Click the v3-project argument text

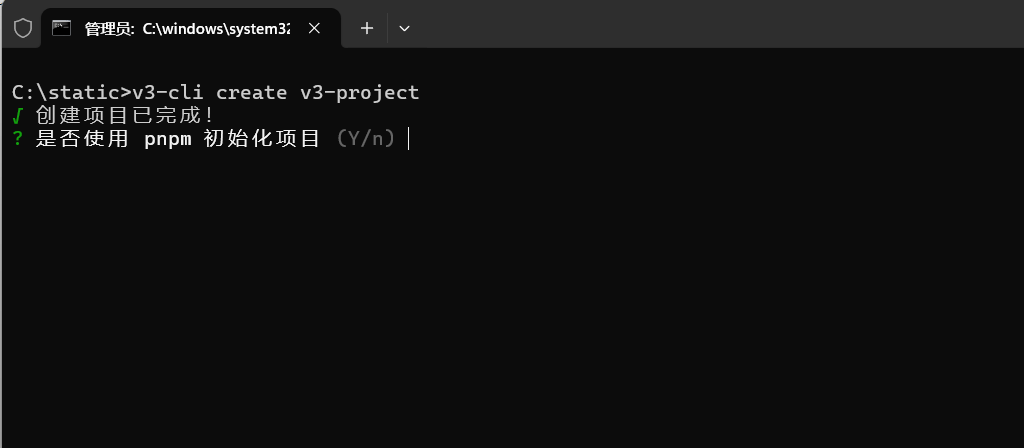click(360, 93)
